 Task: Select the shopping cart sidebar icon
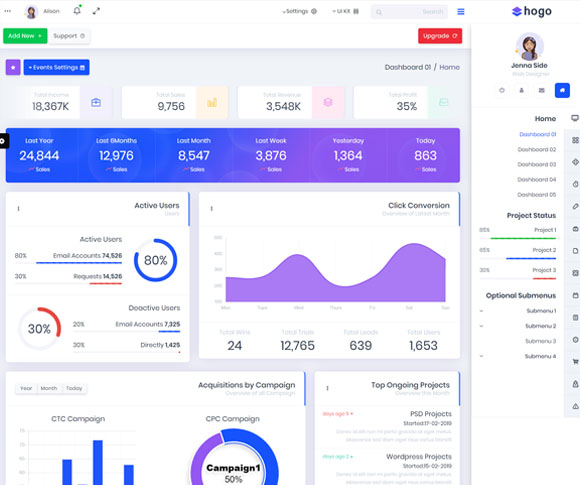click(x=575, y=362)
